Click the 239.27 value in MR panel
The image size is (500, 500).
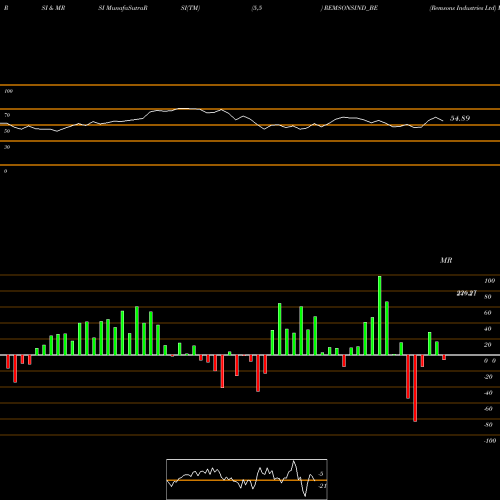[x=466, y=293]
